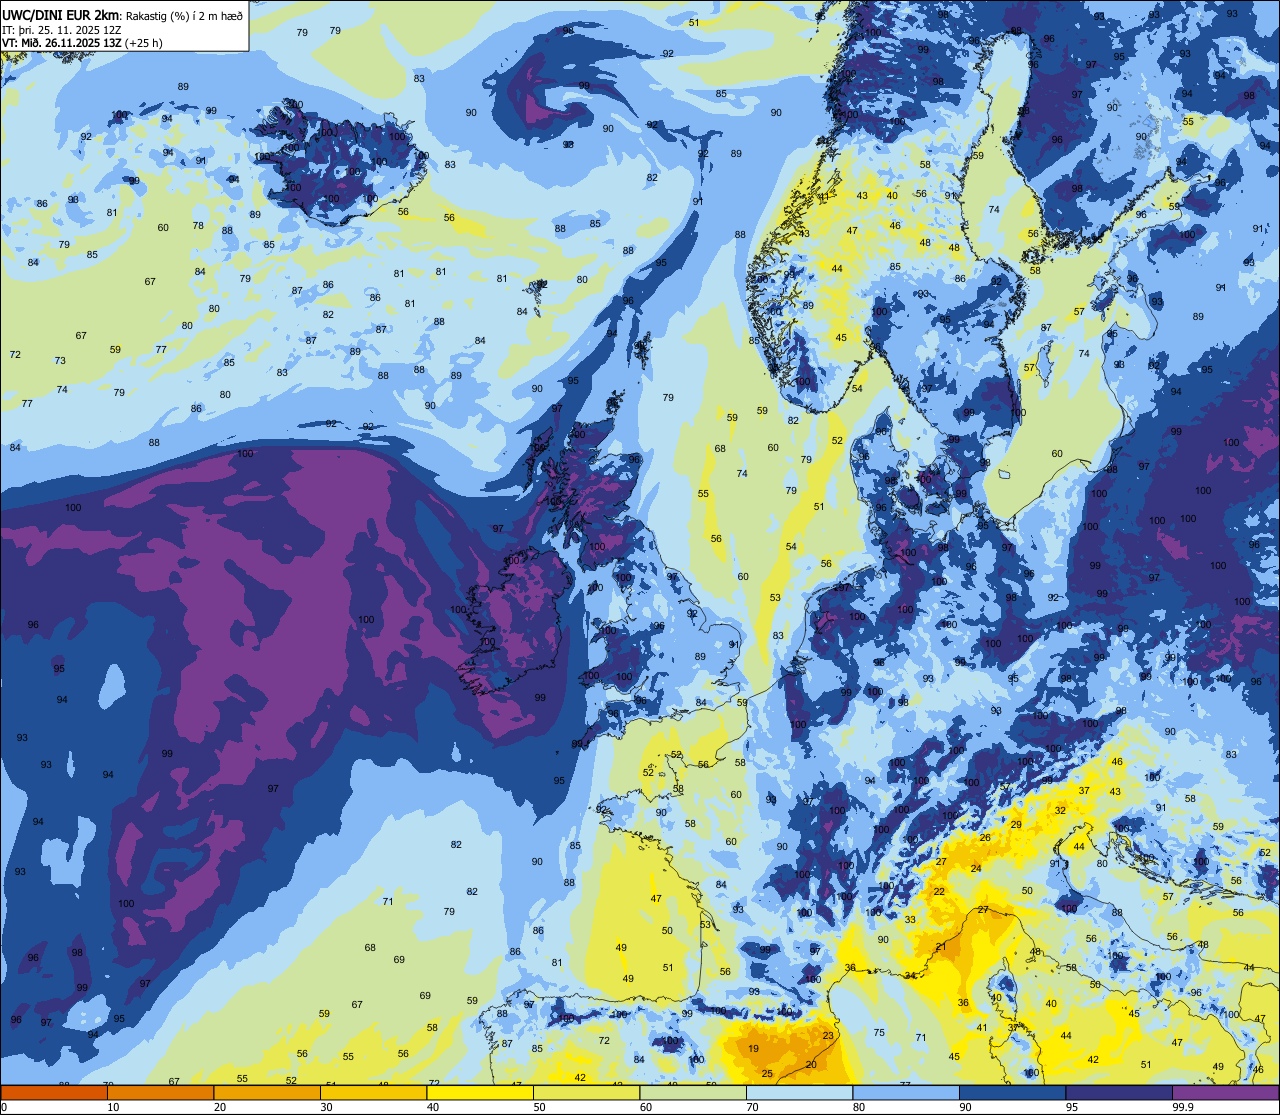Screen dimensions: 1280x1115
Task: Choose the legend swatch between 95 and 99.9
Action: 1119,1092
